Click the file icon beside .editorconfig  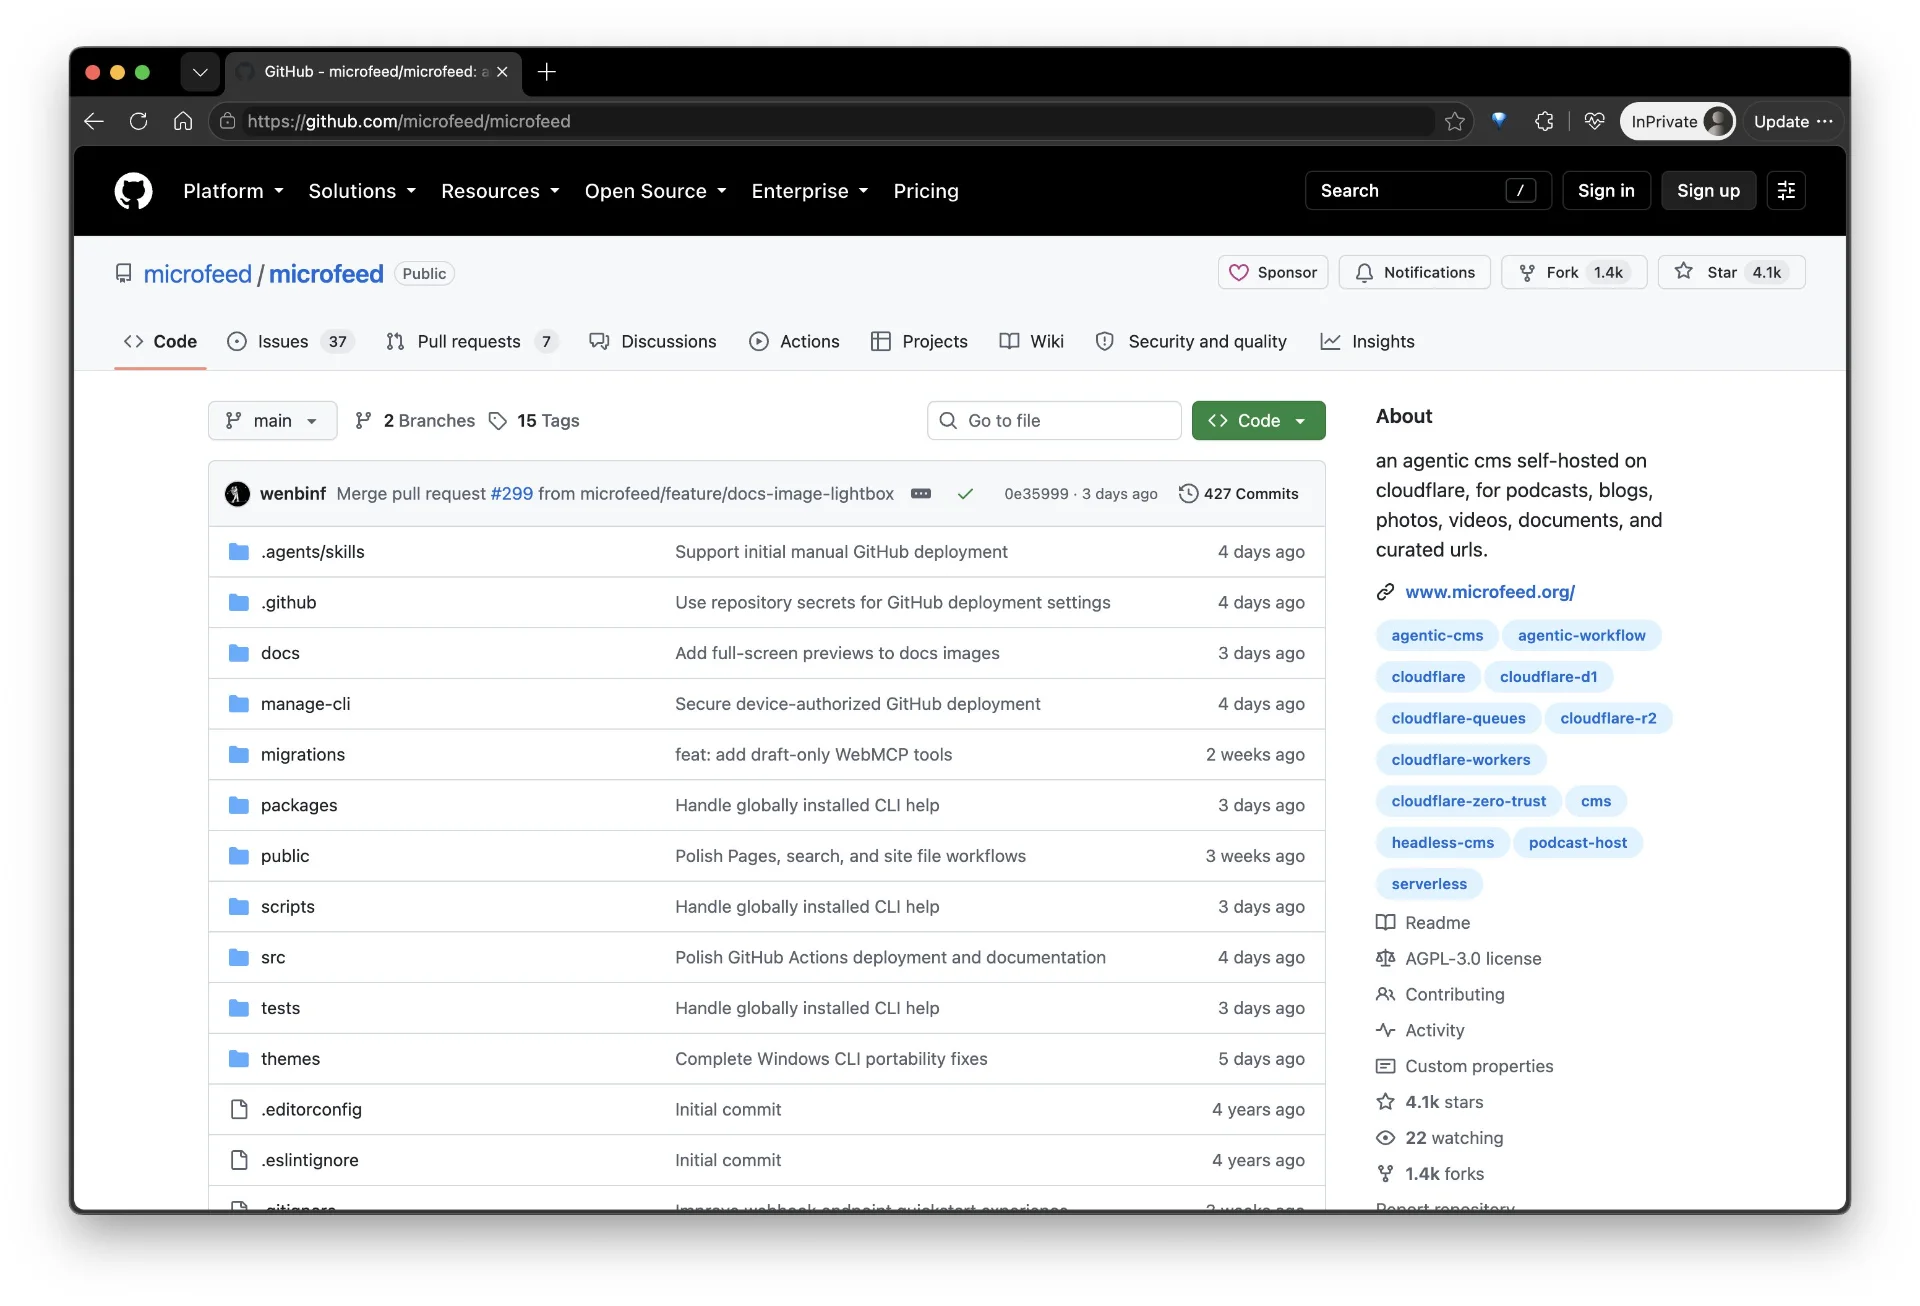pyautogui.click(x=238, y=1110)
